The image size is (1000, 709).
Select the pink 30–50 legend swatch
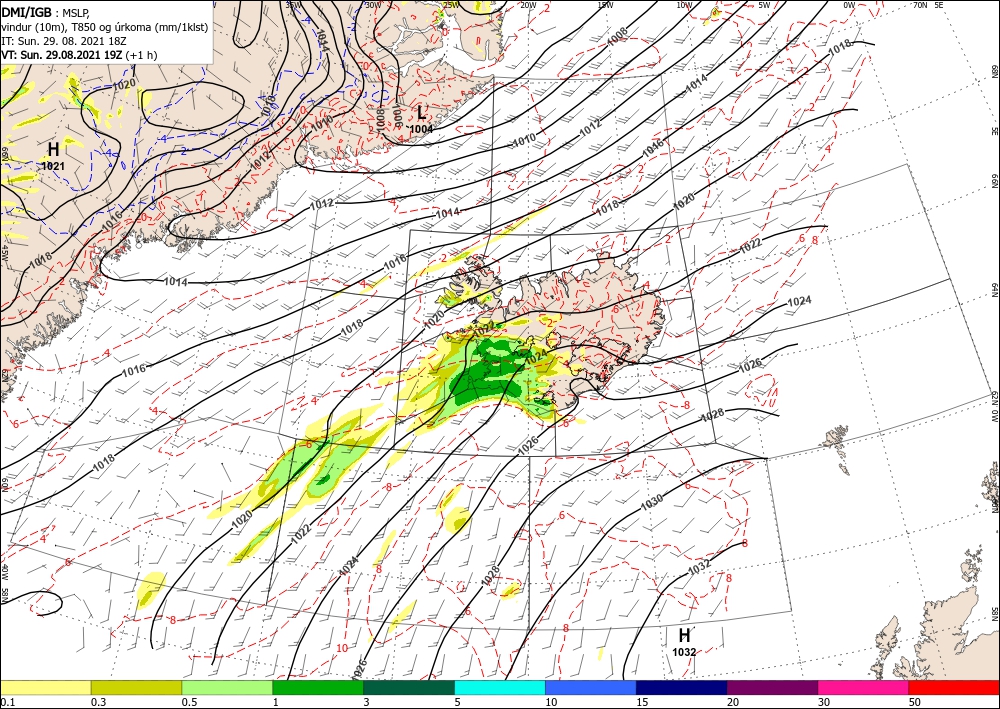[864, 687]
